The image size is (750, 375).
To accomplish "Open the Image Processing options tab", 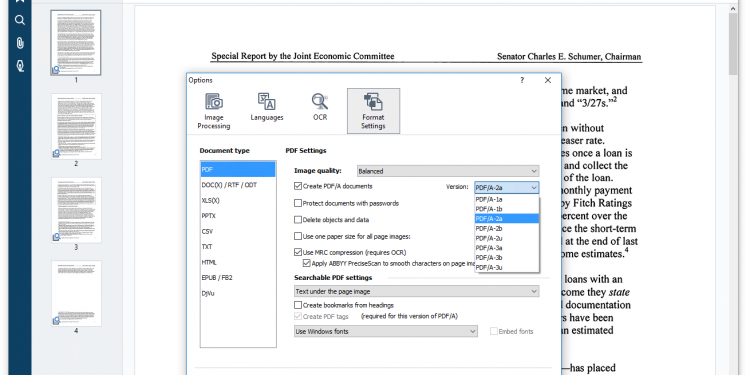I will [x=214, y=111].
